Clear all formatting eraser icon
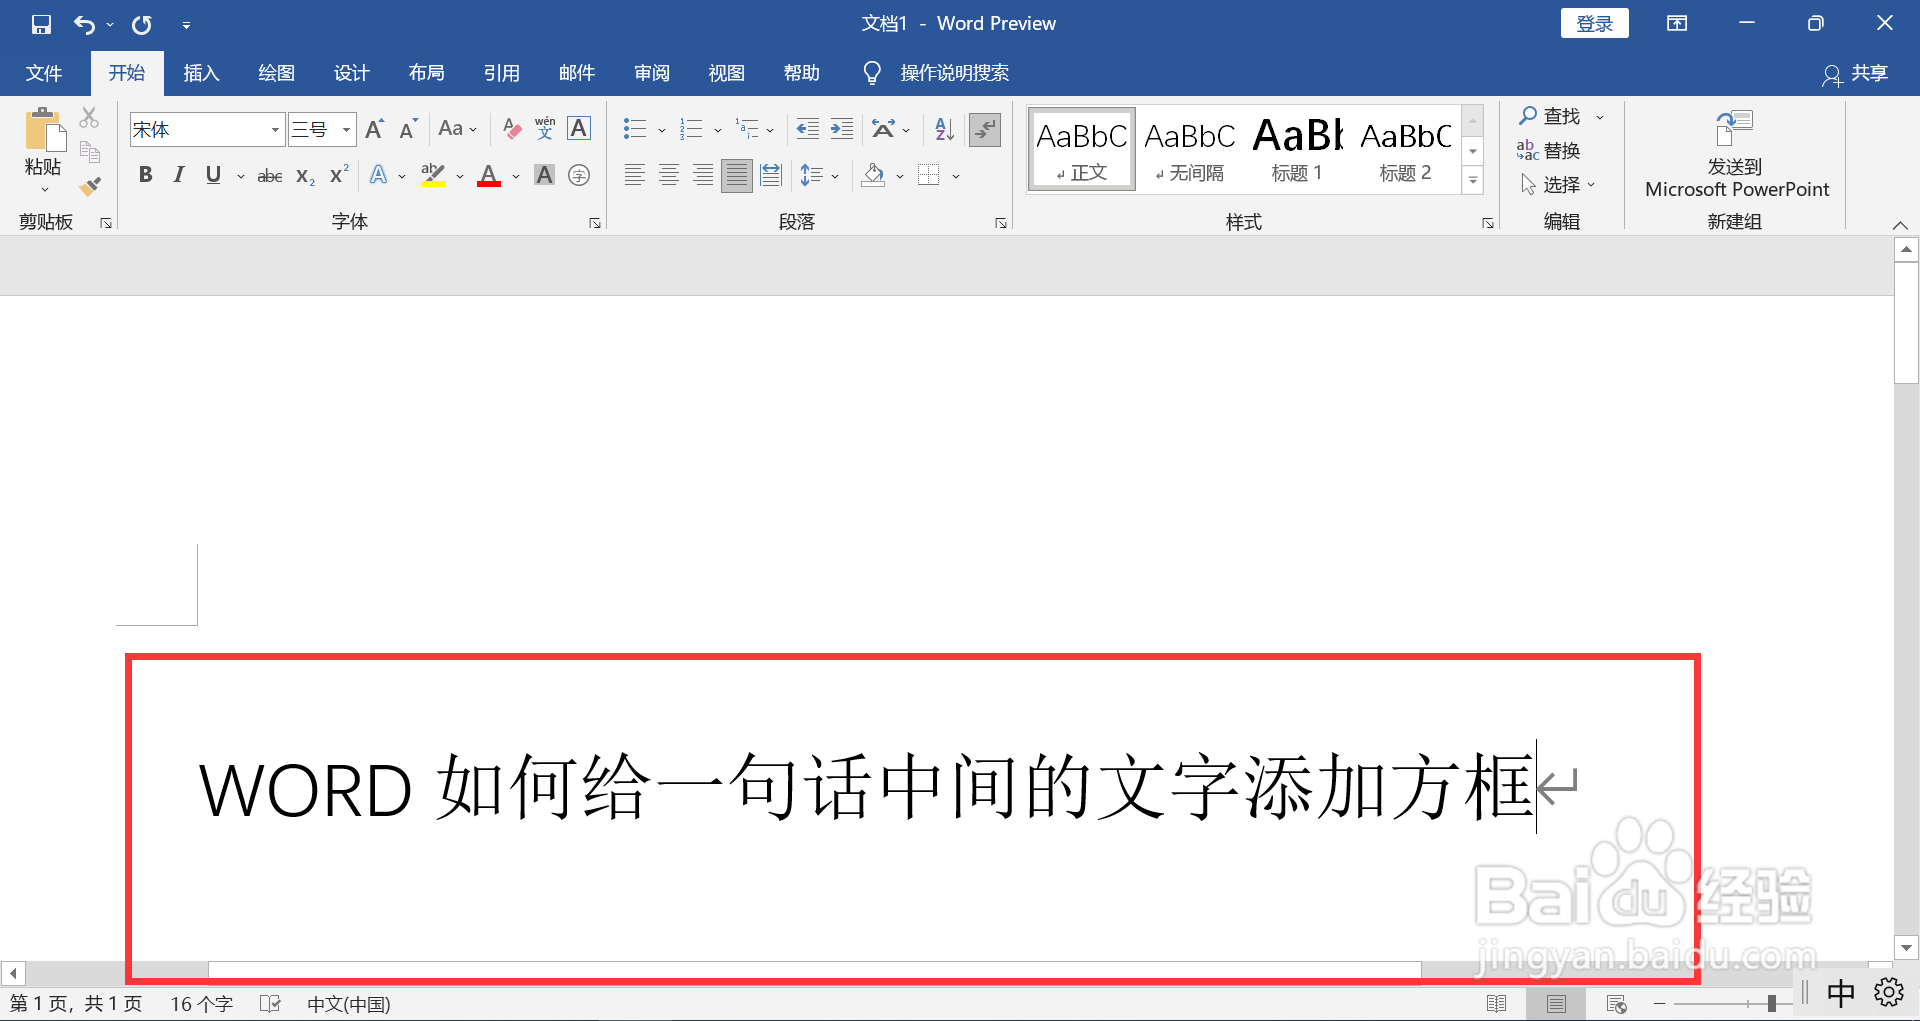Viewport: 1920px width, 1021px height. click(x=512, y=129)
